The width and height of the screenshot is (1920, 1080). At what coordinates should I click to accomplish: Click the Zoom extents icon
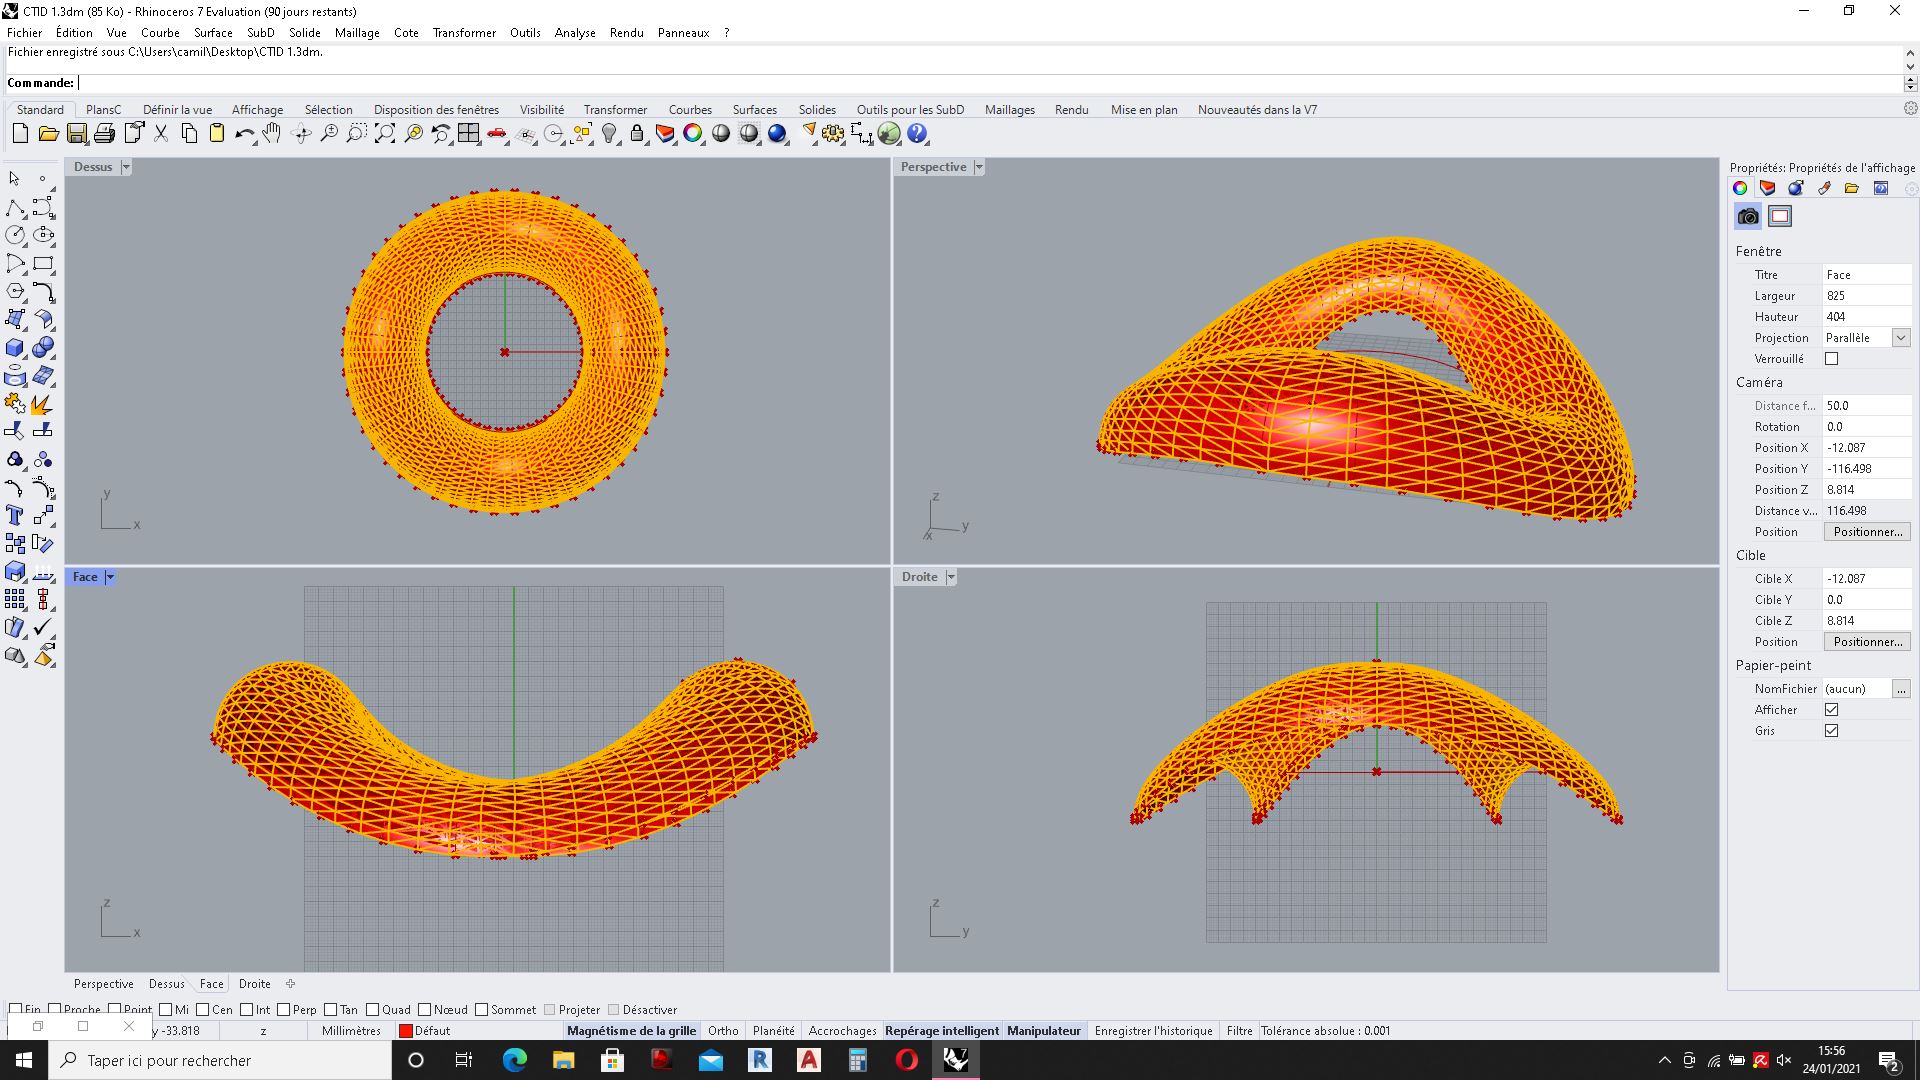[x=384, y=133]
